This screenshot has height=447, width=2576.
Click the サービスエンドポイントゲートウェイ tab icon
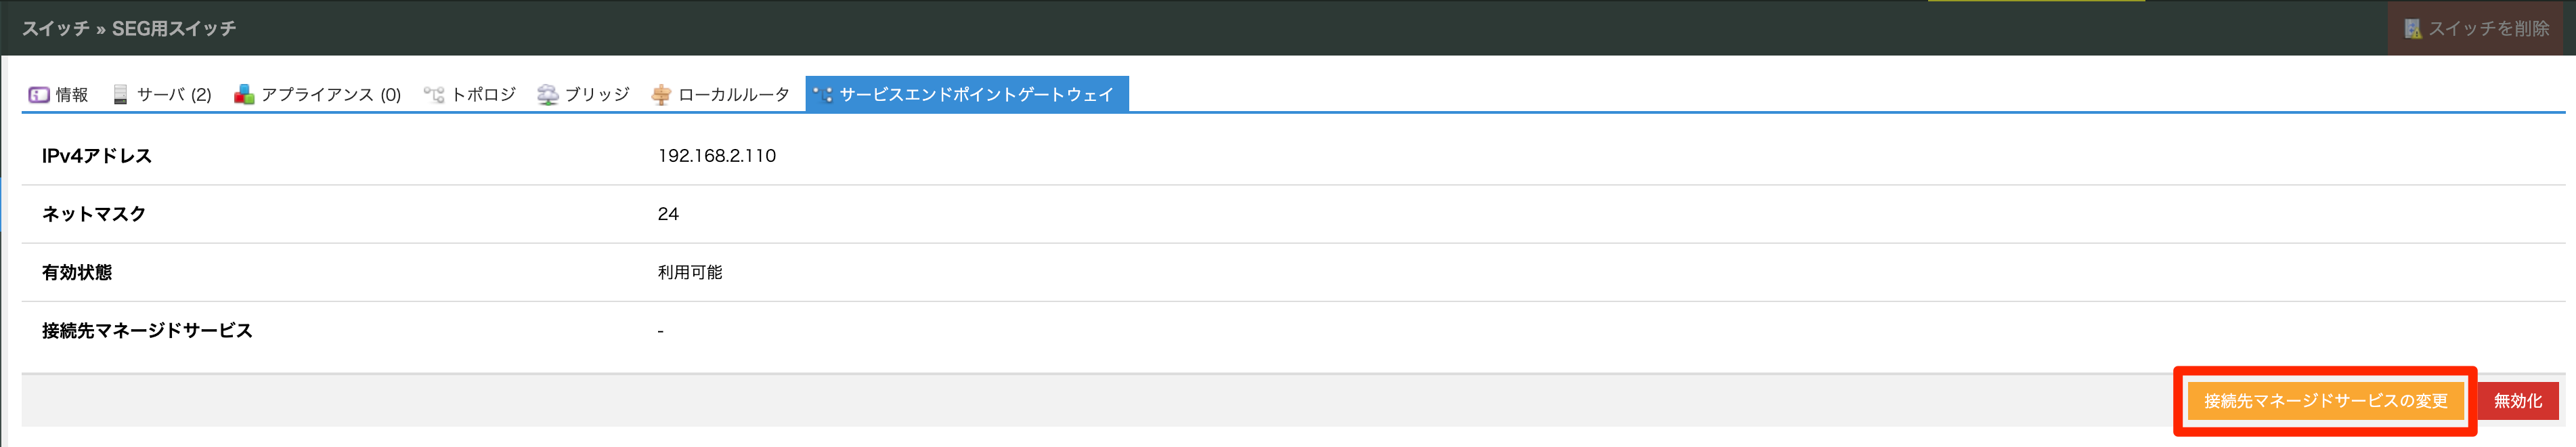824,94
